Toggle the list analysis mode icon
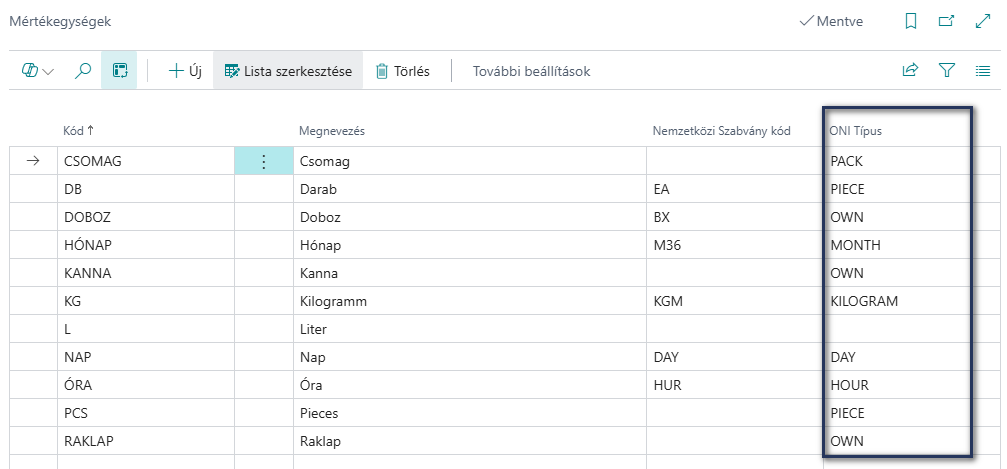This screenshot has height=469, width=1007. 119,71
